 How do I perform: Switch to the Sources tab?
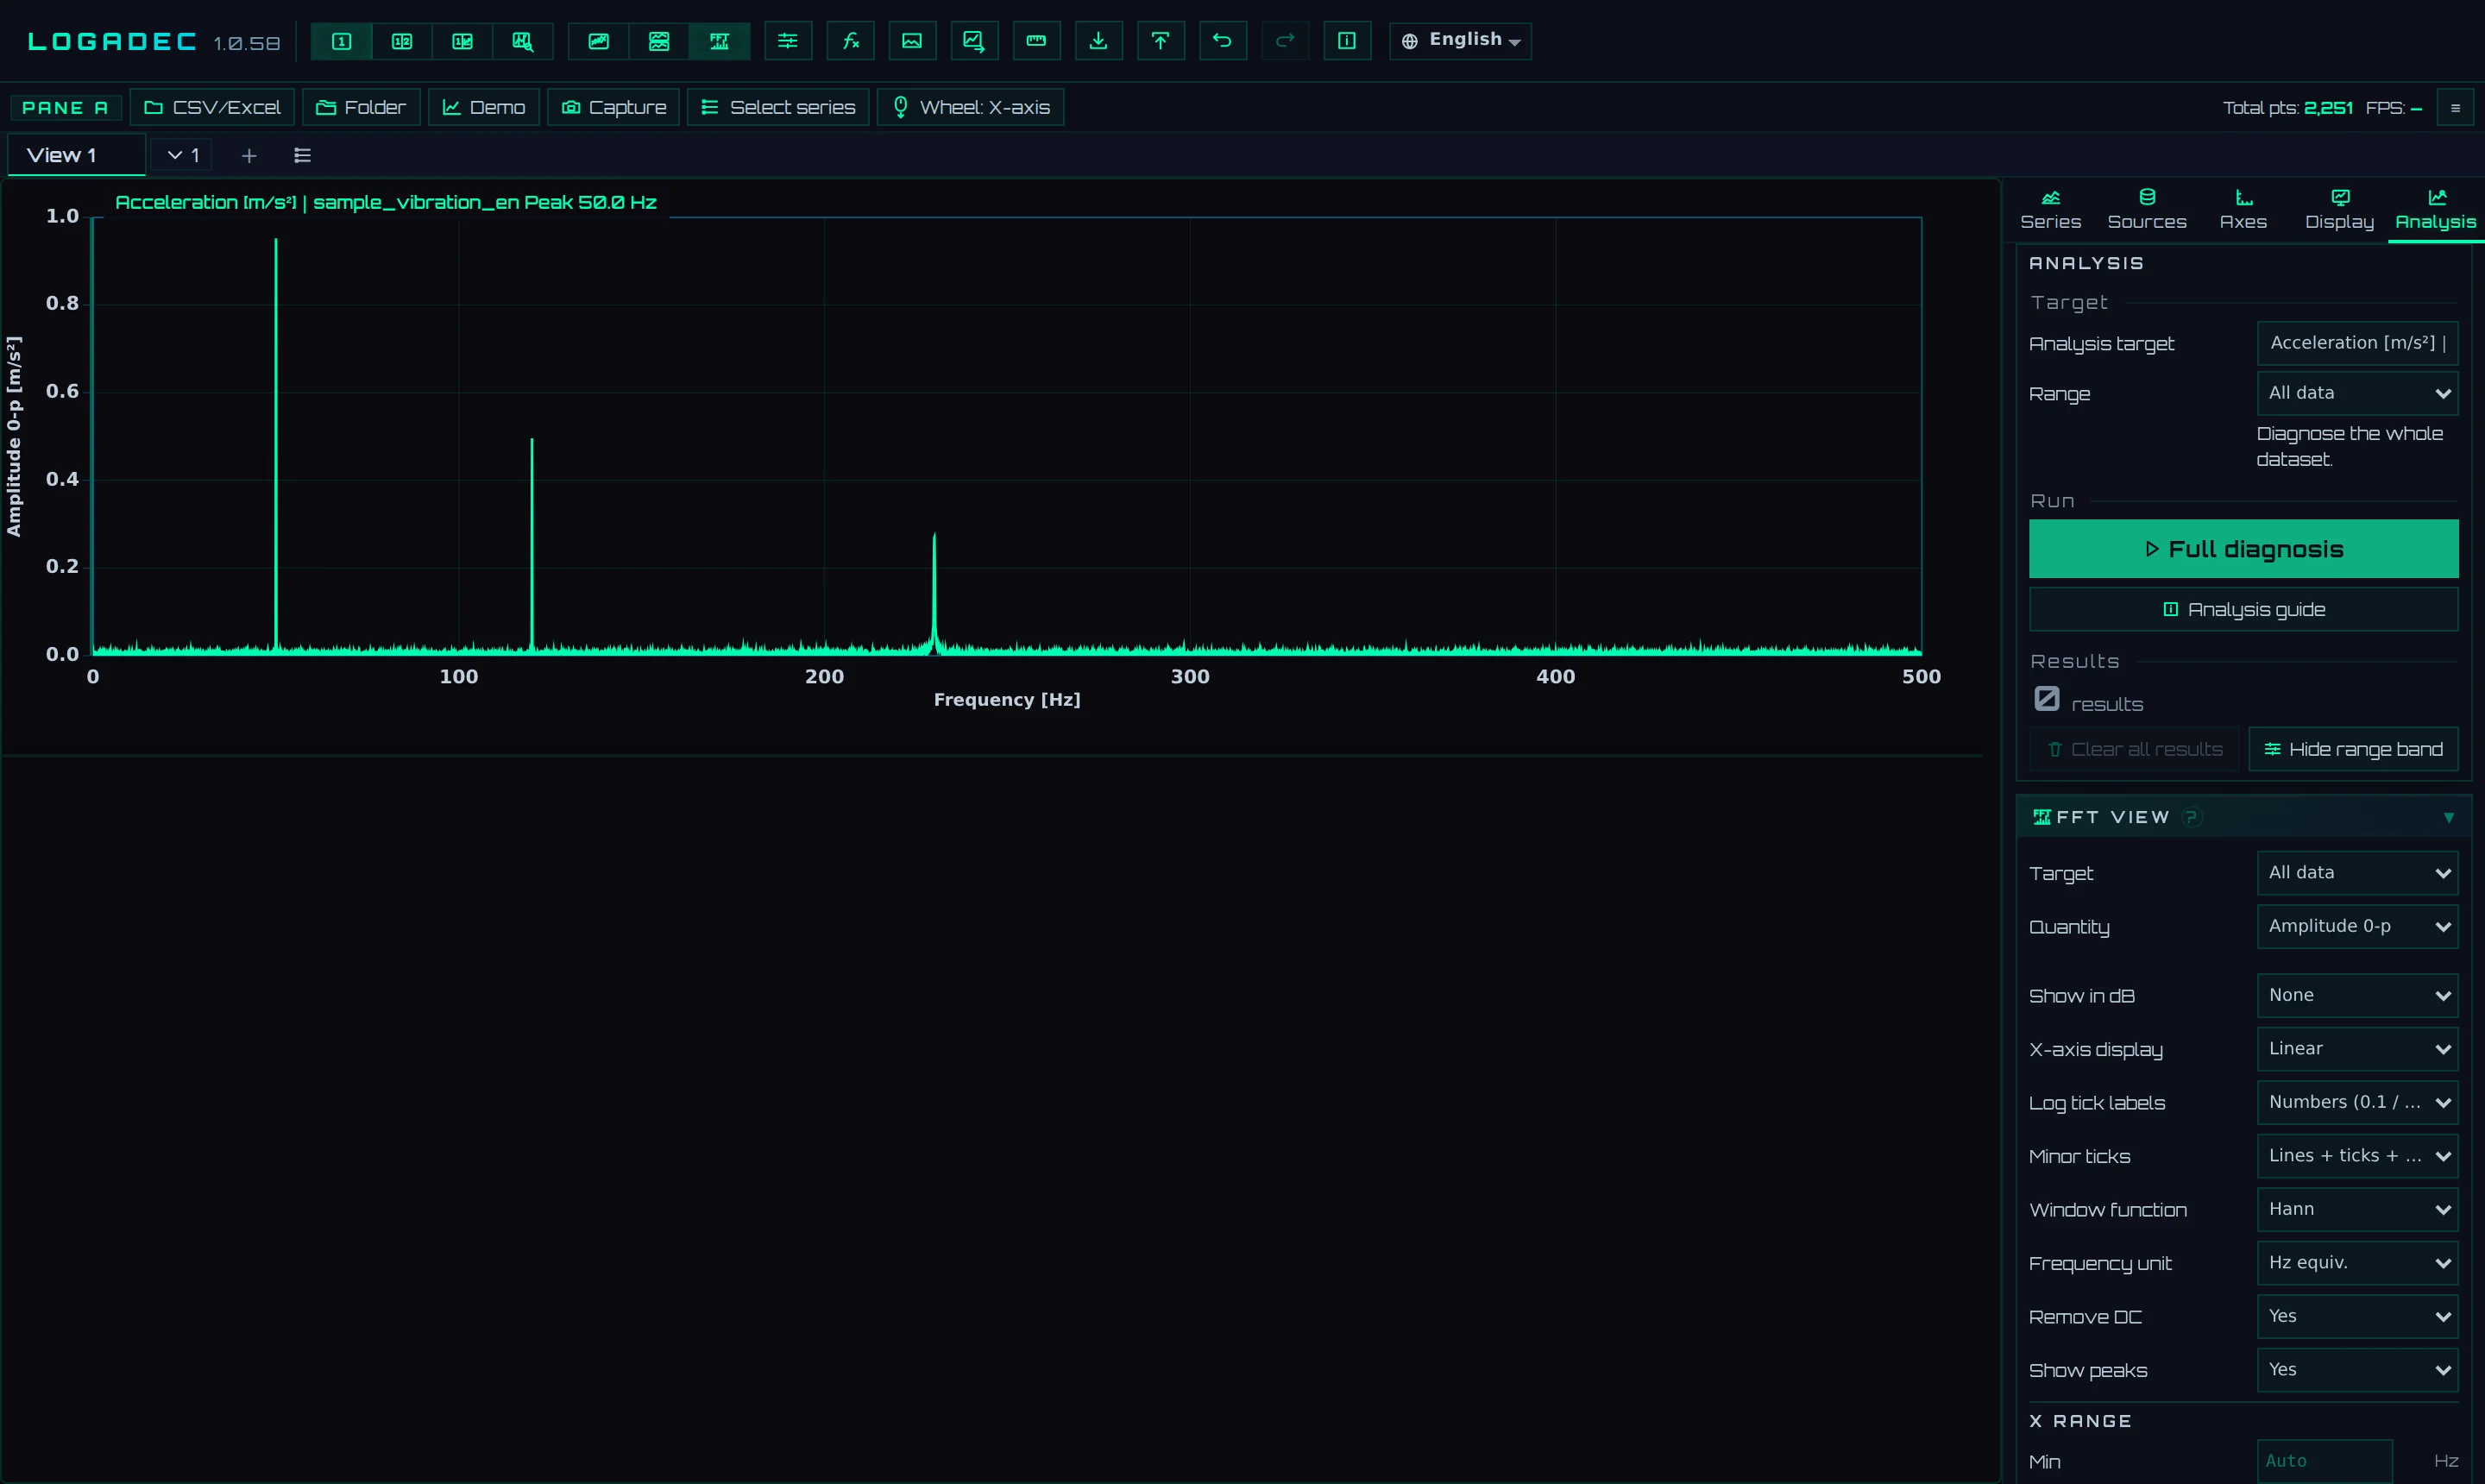pos(2147,210)
